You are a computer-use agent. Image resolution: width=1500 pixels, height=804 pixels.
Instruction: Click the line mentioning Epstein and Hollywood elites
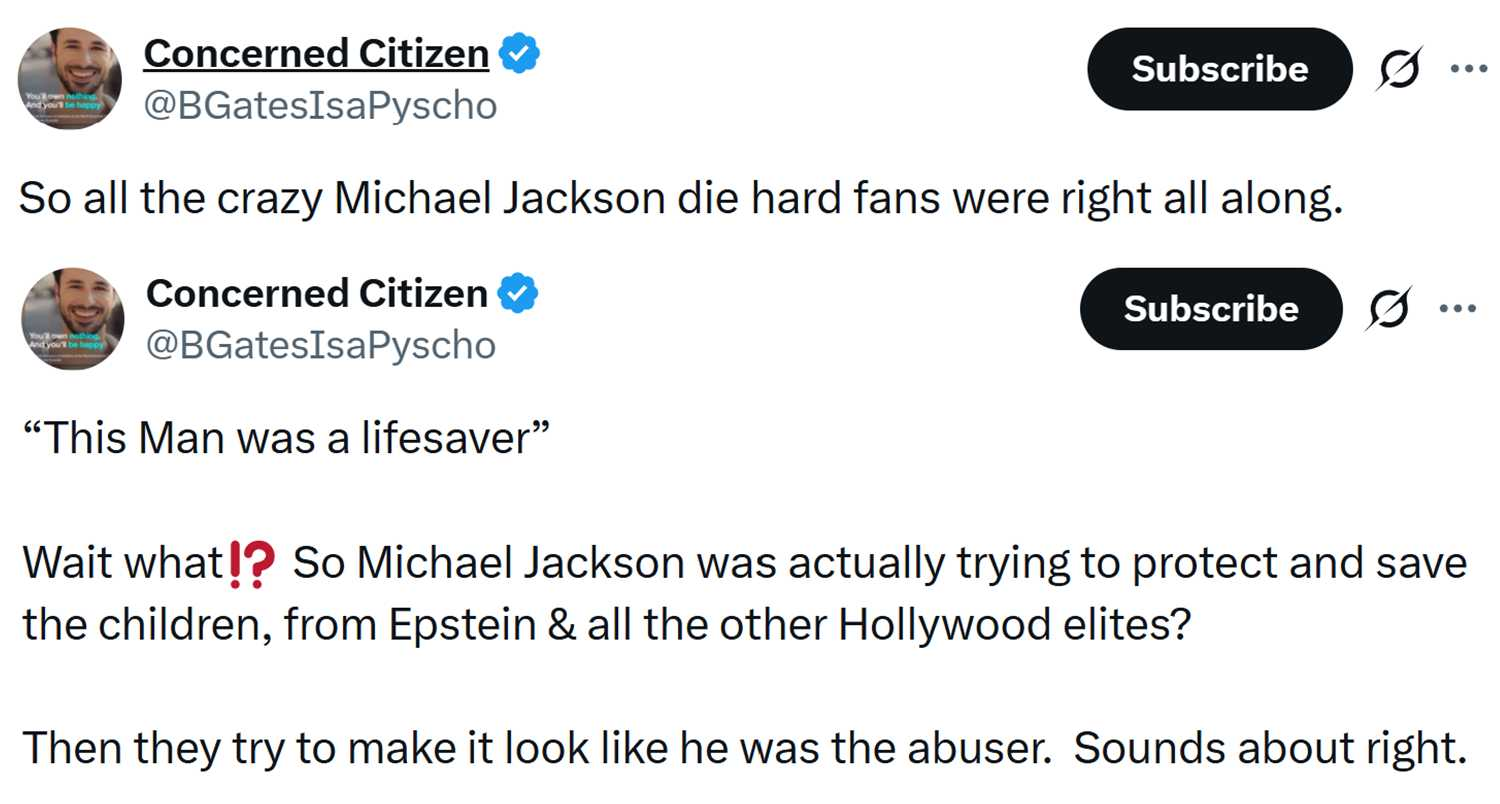pos(606,626)
